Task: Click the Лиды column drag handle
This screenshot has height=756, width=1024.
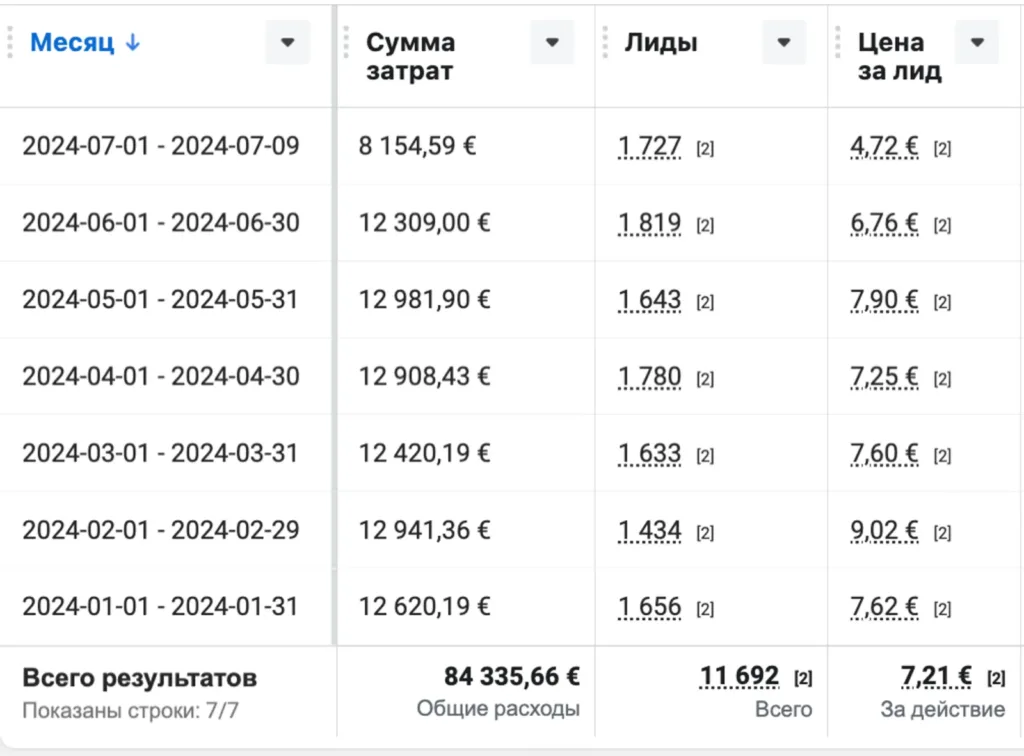Action: (x=605, y=42)
